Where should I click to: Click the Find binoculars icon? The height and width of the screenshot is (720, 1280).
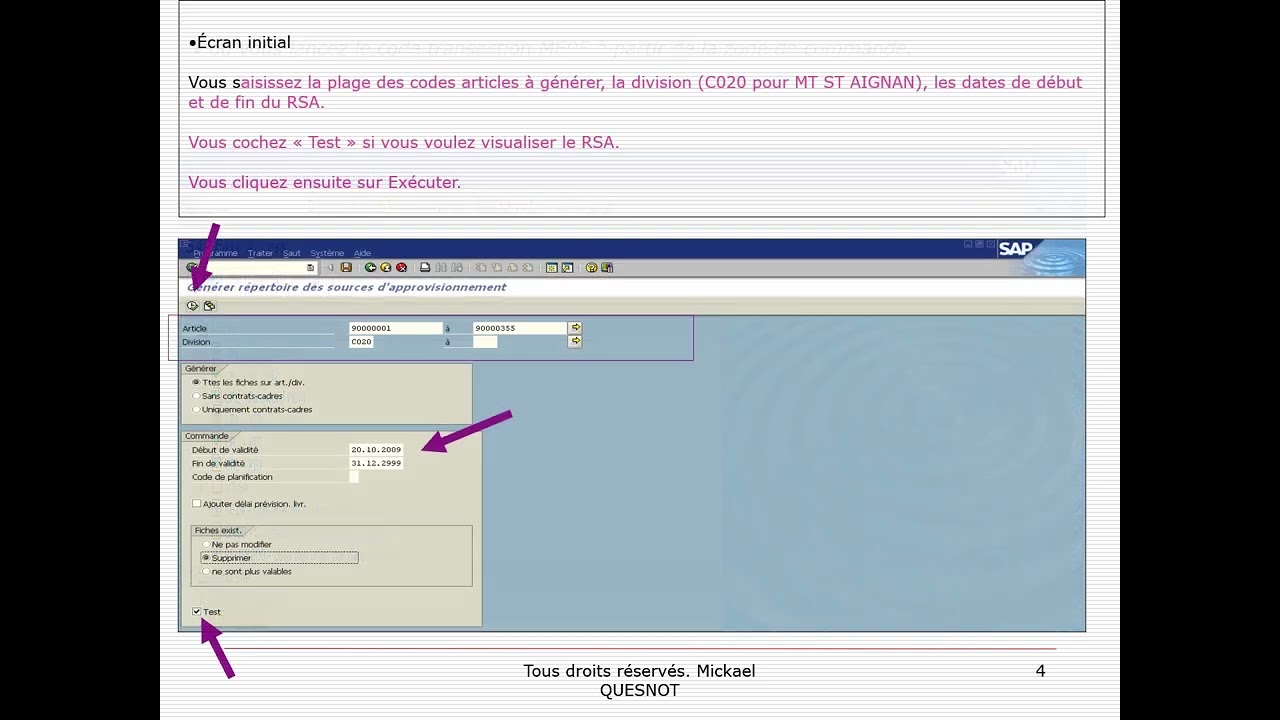[441, 267]
